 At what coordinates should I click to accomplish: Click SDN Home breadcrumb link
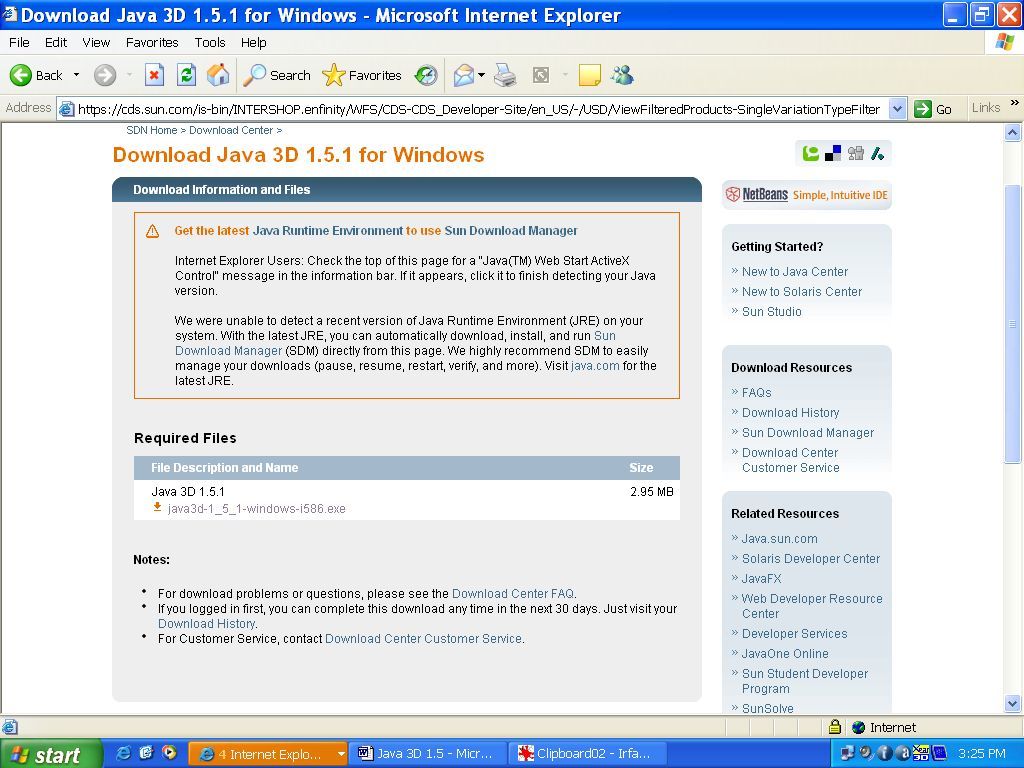pos(152,130)
